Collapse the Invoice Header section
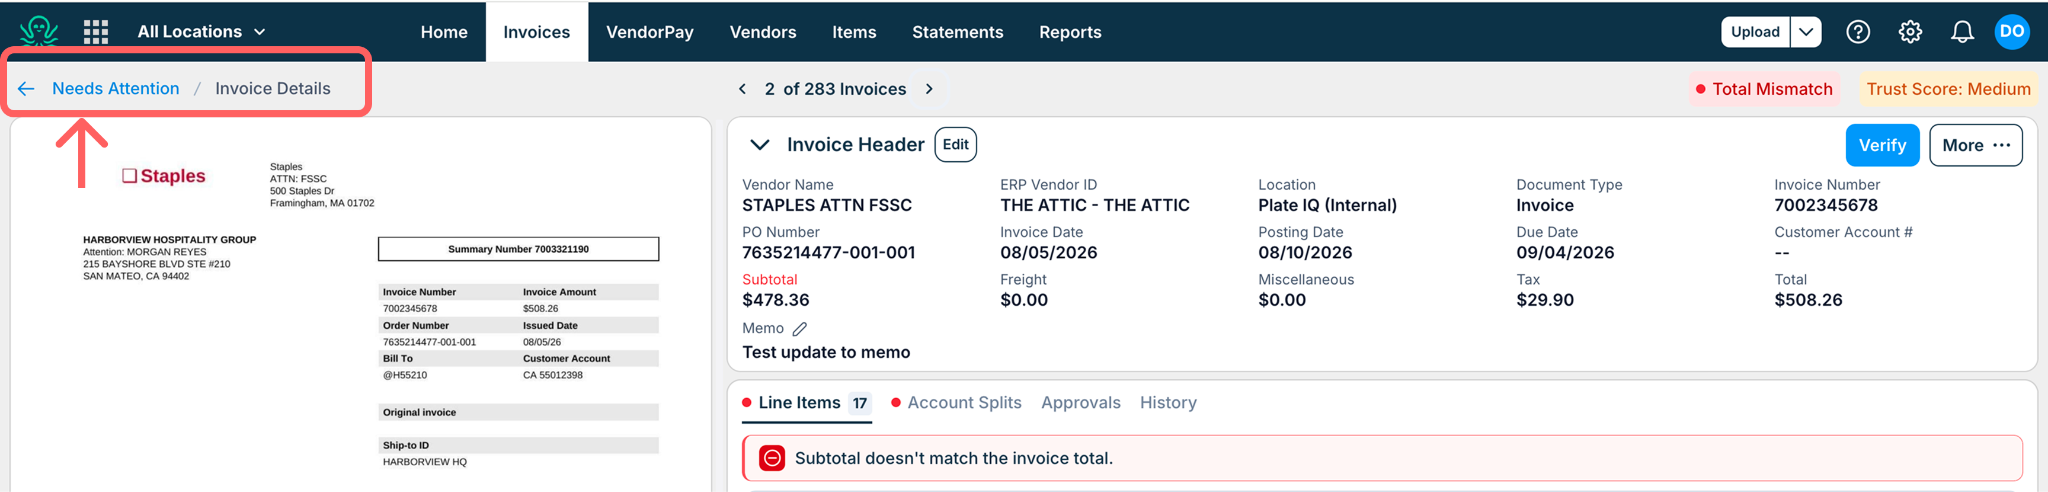The width and height of the screenshot is (2048, 492). coord(760,145)
